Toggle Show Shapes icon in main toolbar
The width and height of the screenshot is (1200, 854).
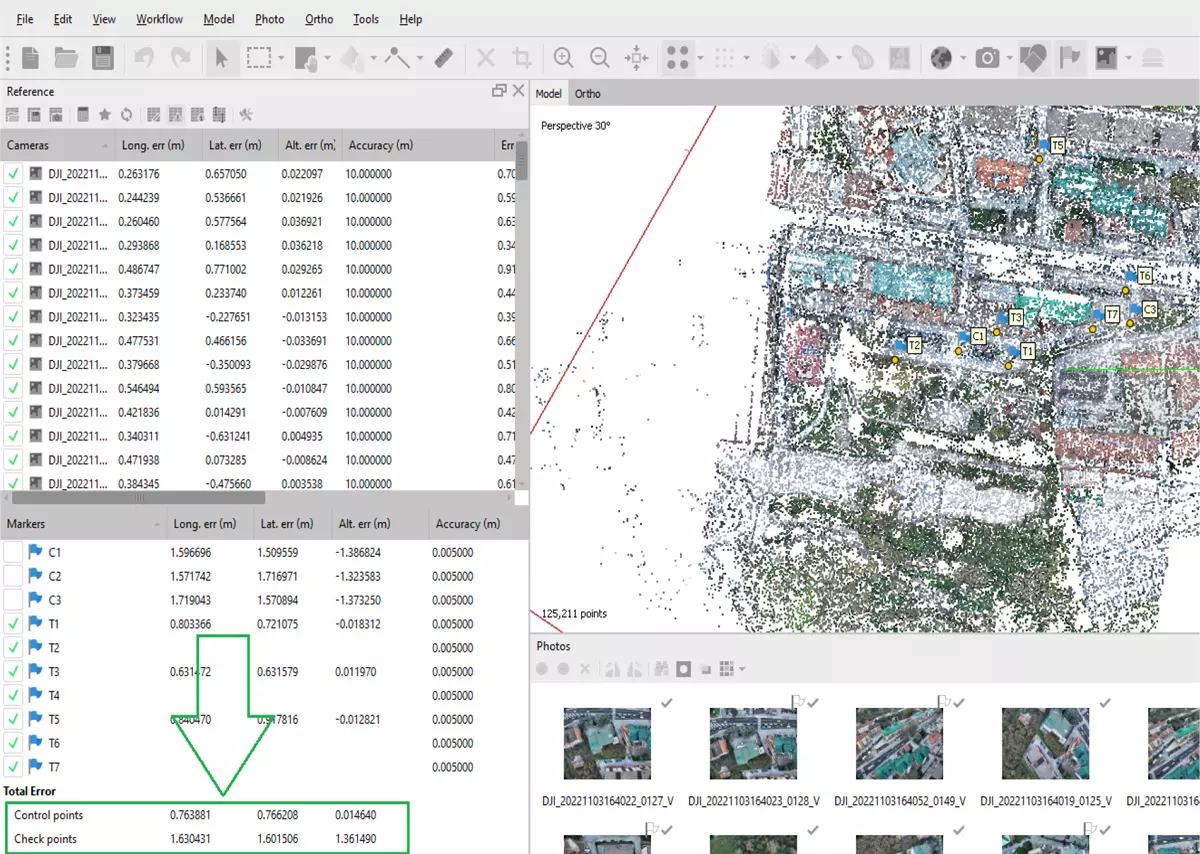1034,58
